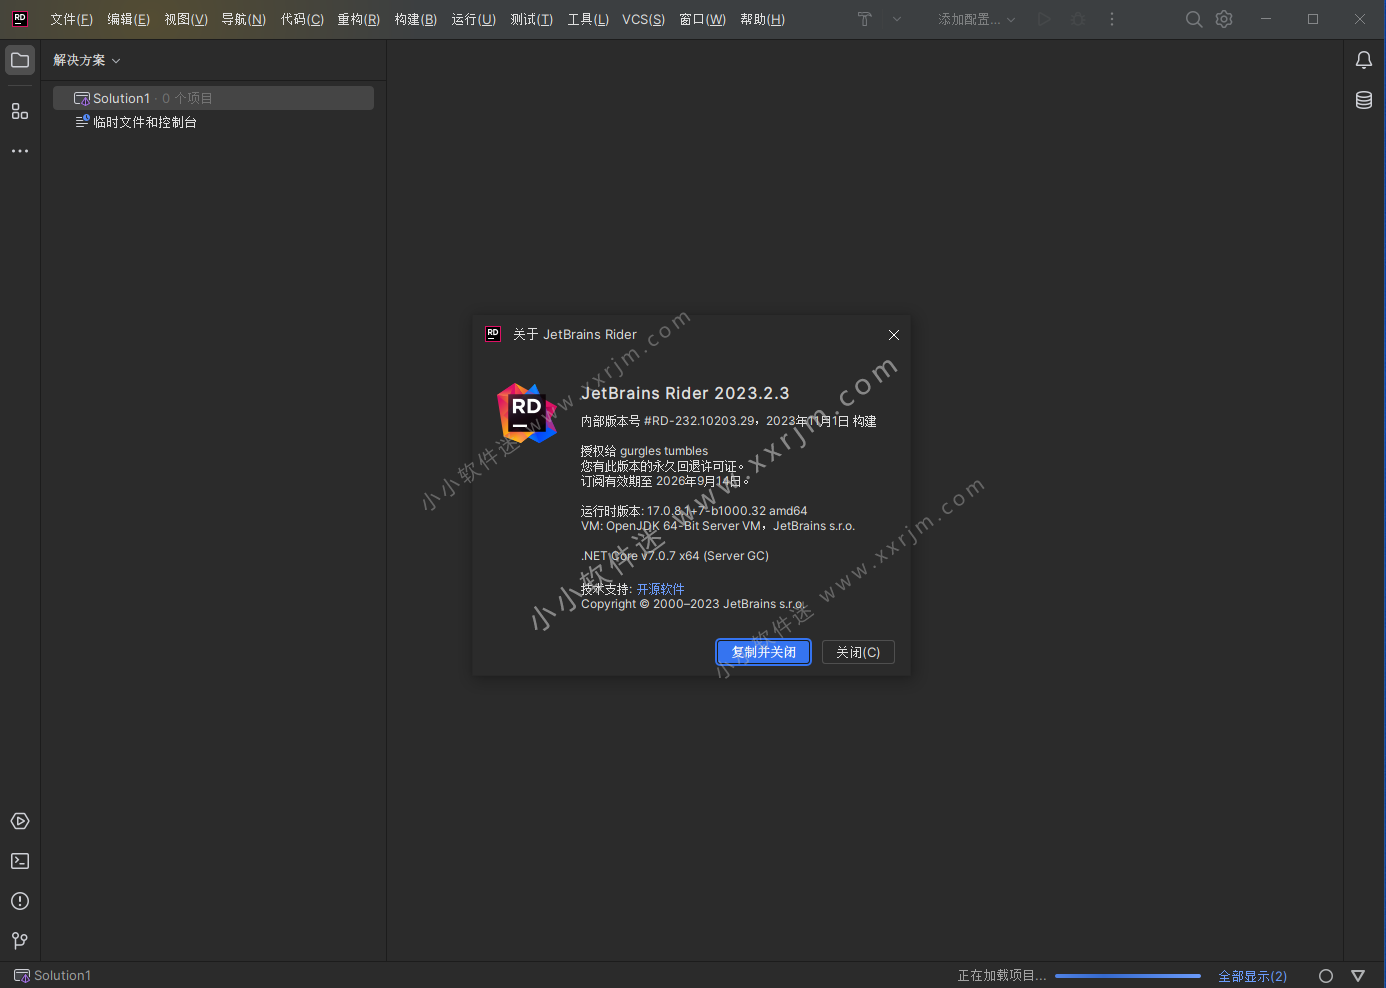Image resolution: width=1386 pixels, height=988 pixels.
Task: Open the 开源软件 link
Action: [661, 589]
